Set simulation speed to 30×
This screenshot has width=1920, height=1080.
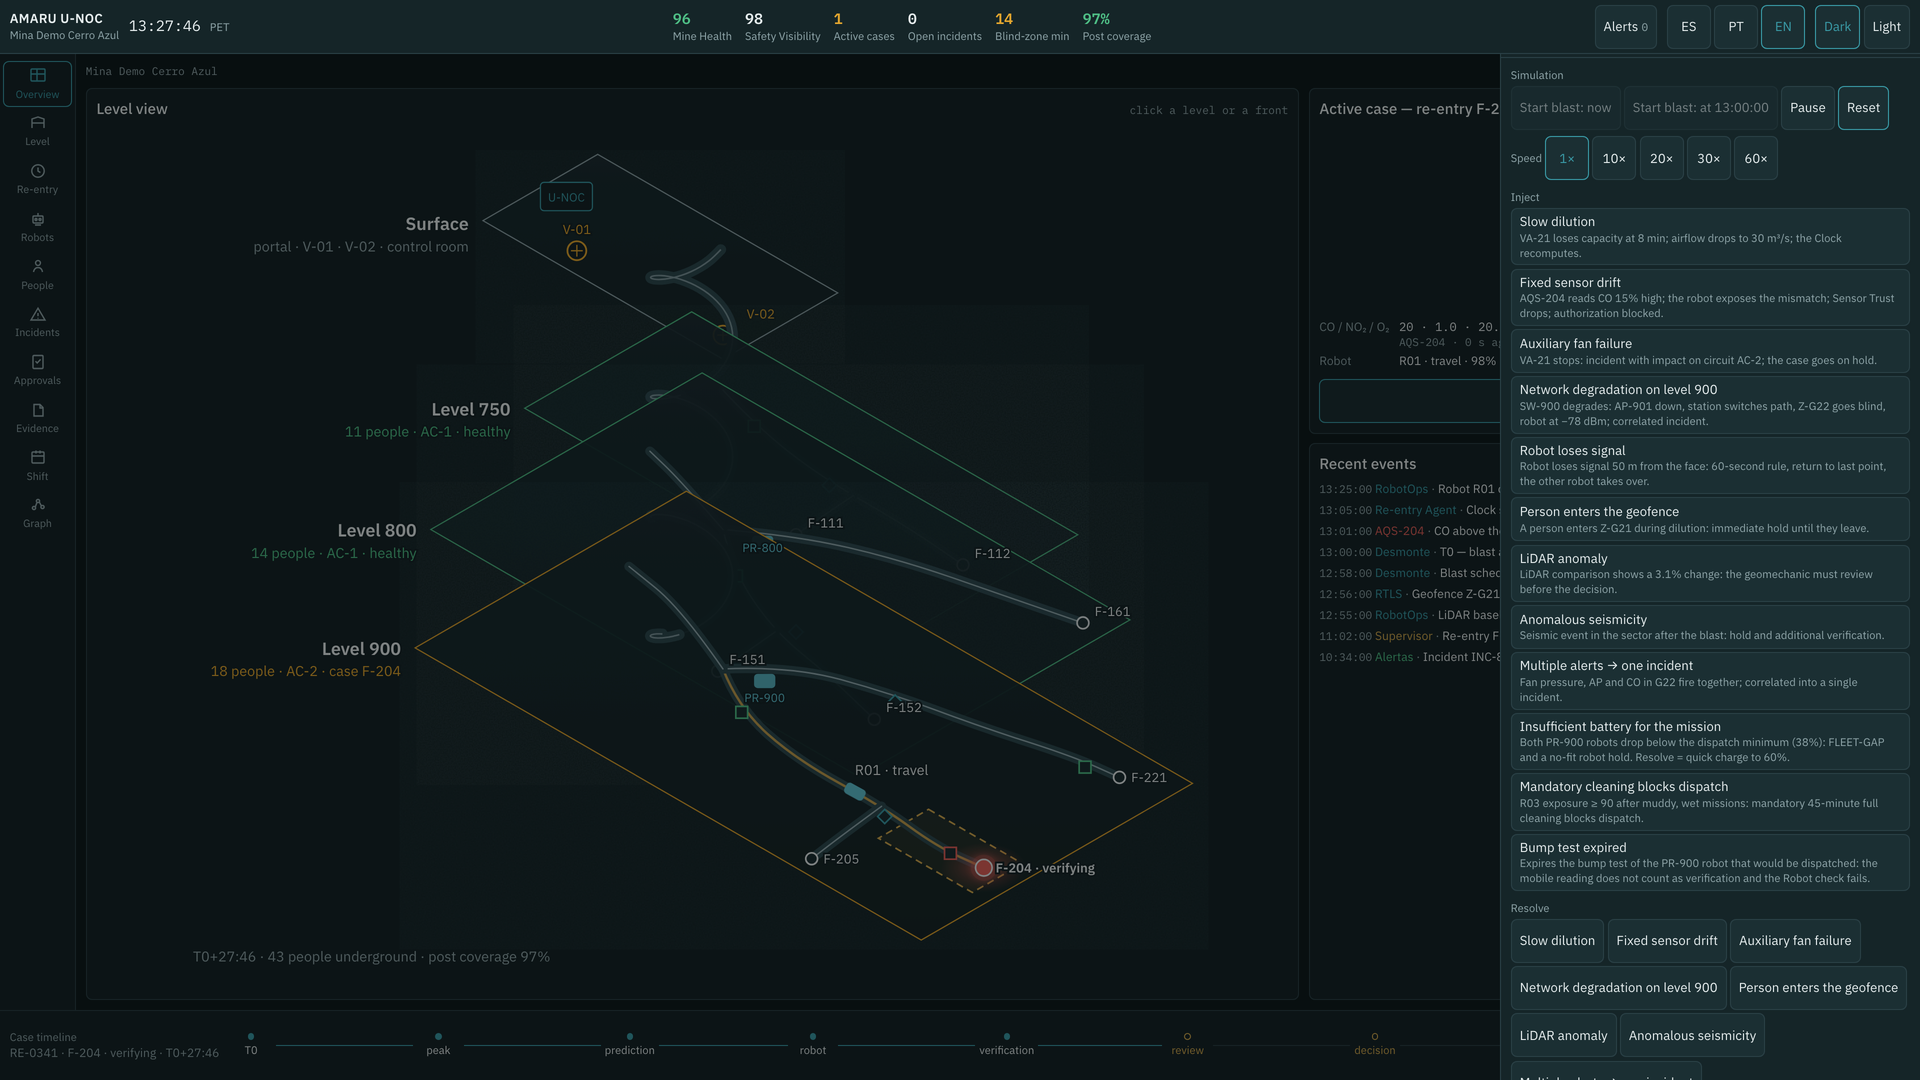coord(1709,159)
